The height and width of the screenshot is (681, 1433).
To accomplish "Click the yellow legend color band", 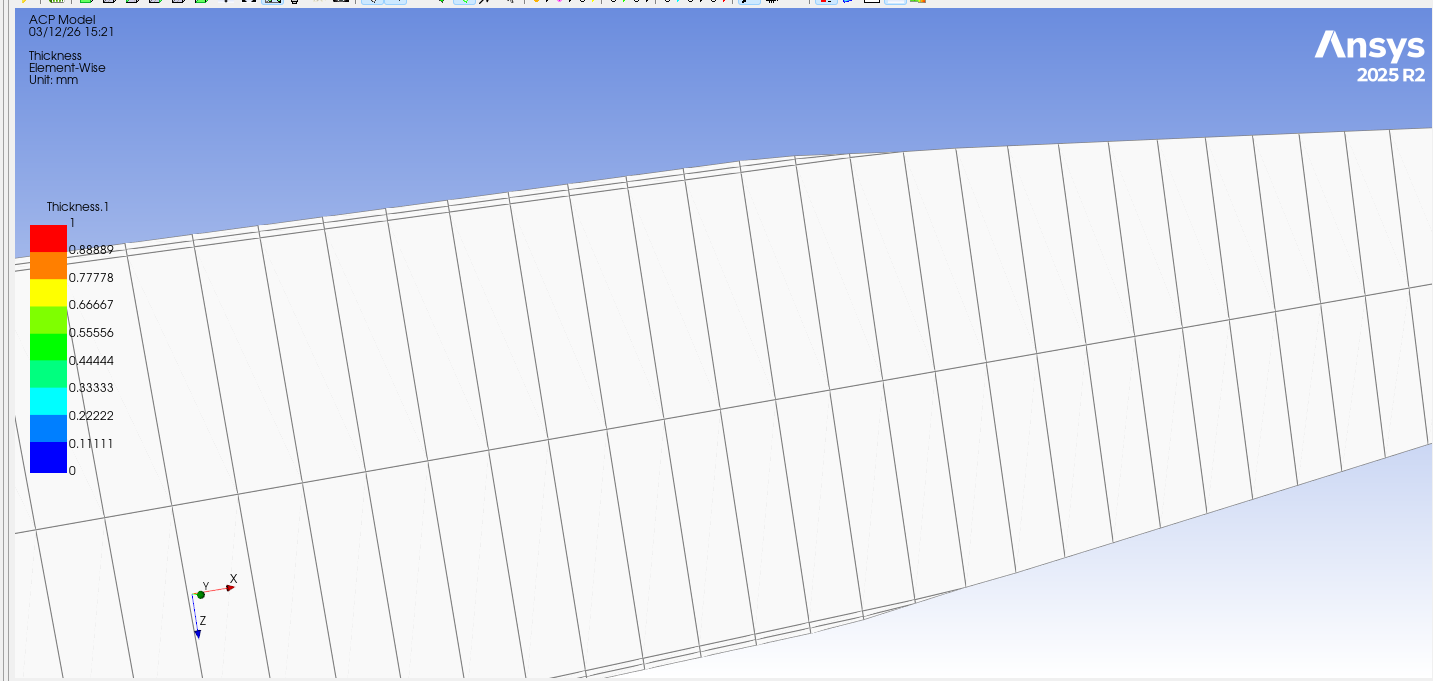I will coord(48,292).
